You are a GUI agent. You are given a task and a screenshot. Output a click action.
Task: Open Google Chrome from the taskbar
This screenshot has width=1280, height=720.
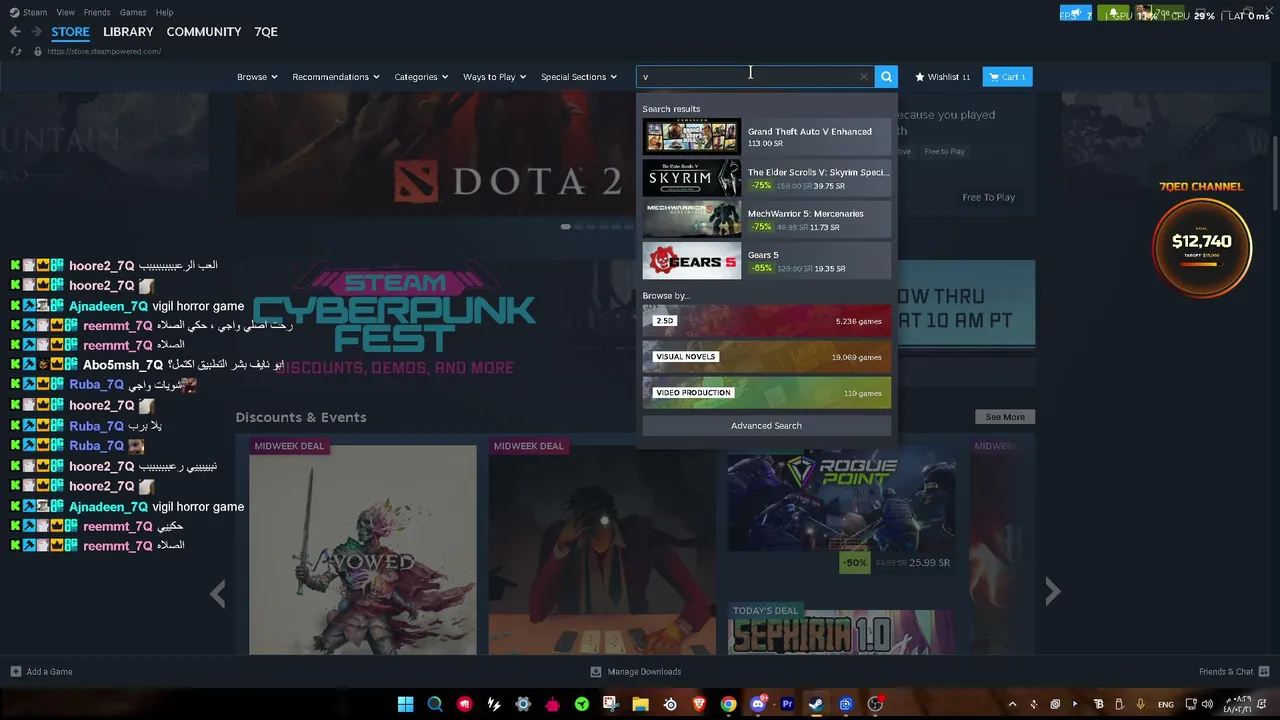click(x=728, y=704)
